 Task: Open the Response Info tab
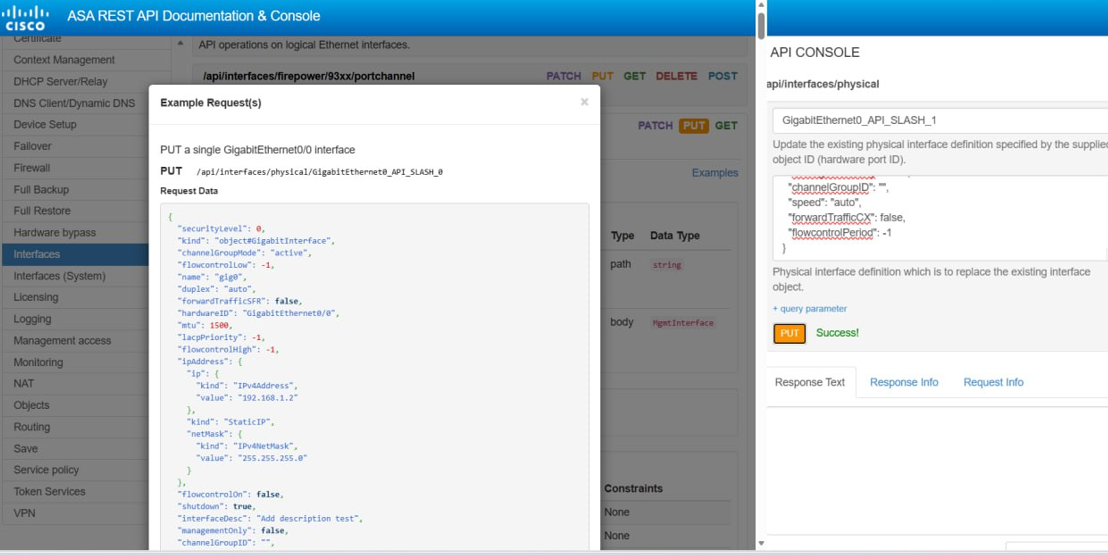[x=903, y=382]
